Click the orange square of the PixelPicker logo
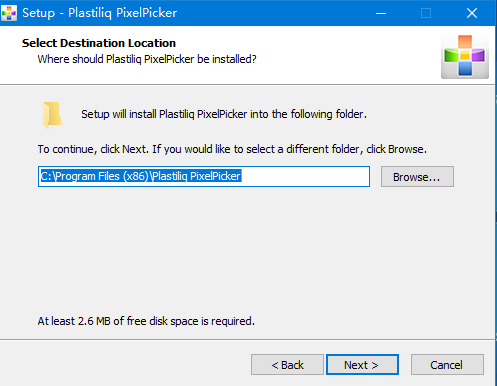Viewport: 497px width, 386px height. [465, 42]
